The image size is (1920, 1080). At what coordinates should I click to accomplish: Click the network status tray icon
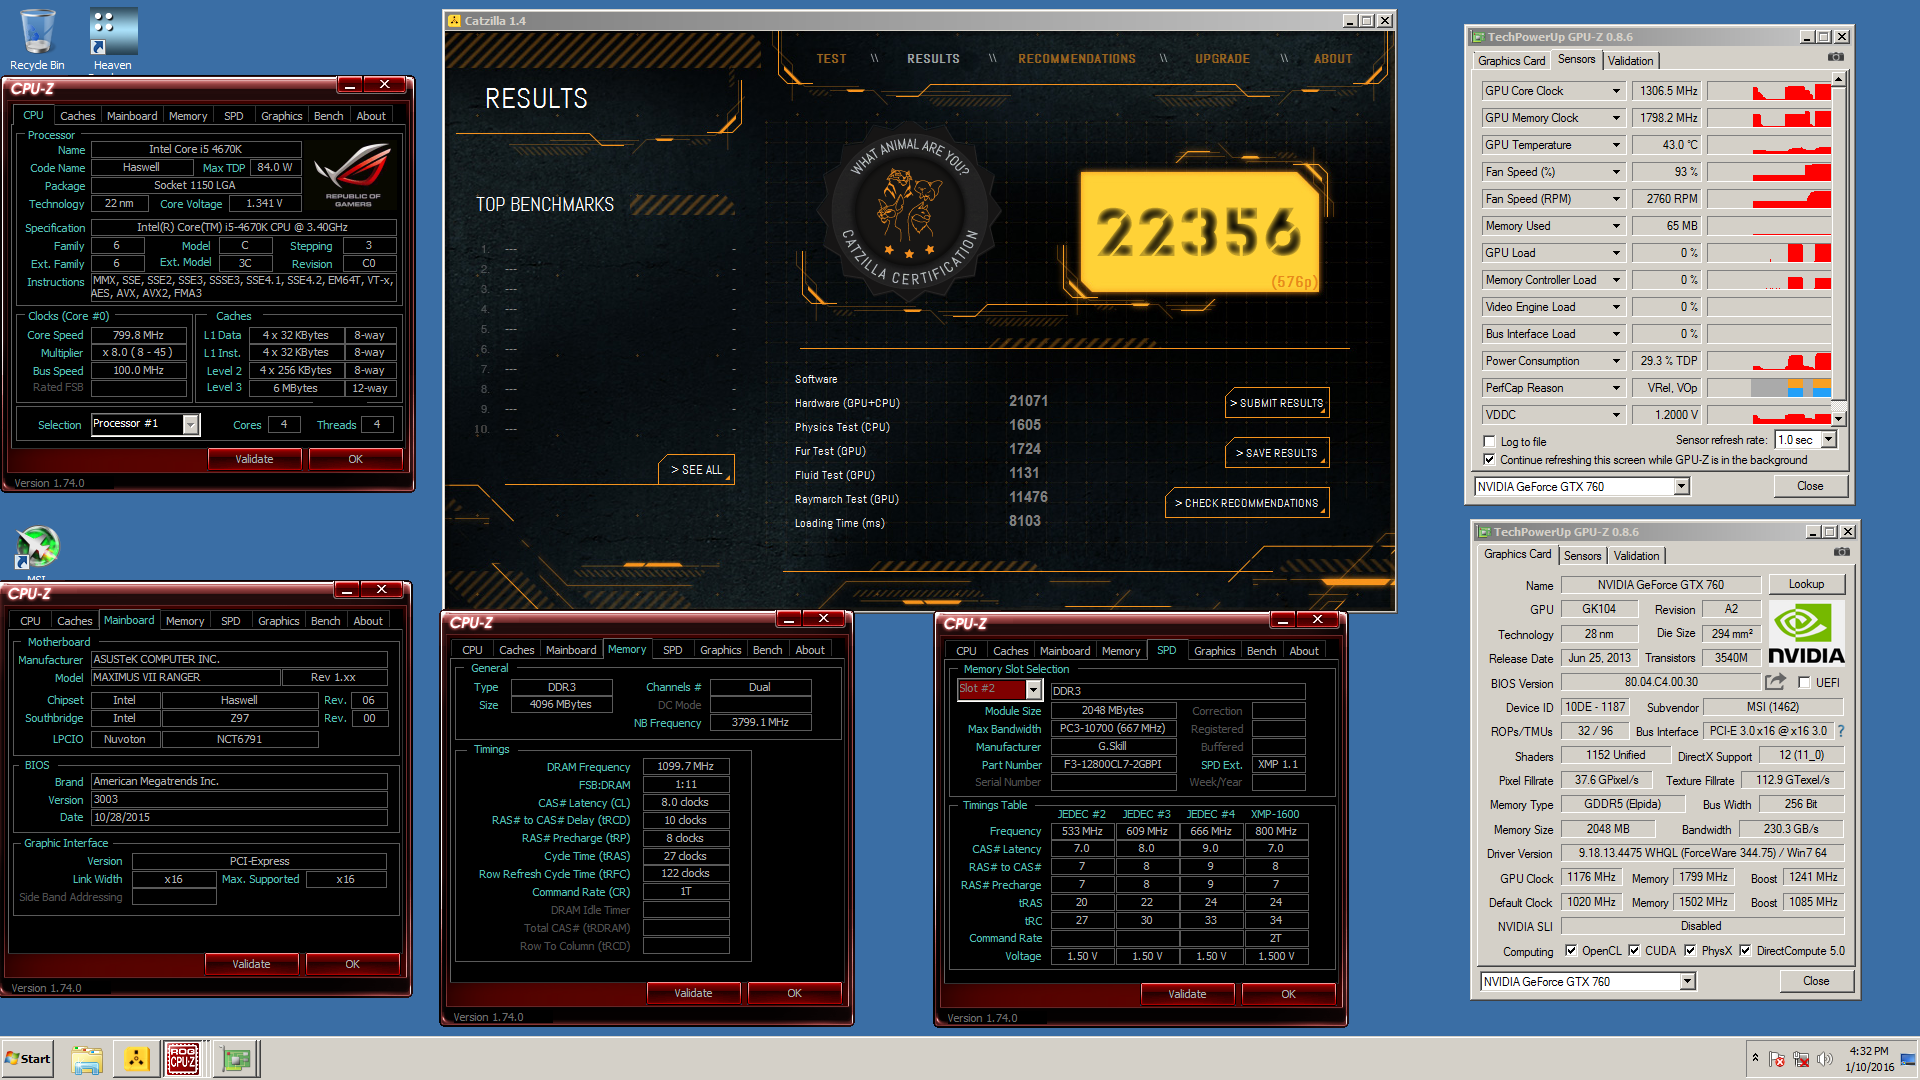[1801, 1059]
